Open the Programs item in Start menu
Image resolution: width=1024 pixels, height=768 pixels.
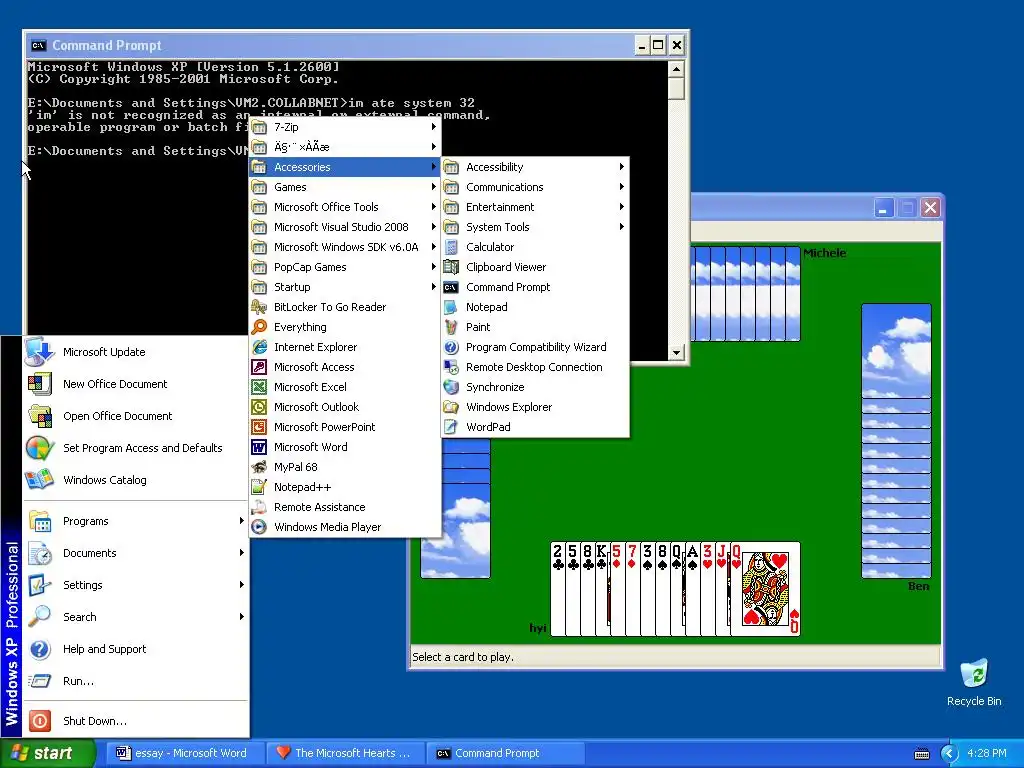coord(136,521)
